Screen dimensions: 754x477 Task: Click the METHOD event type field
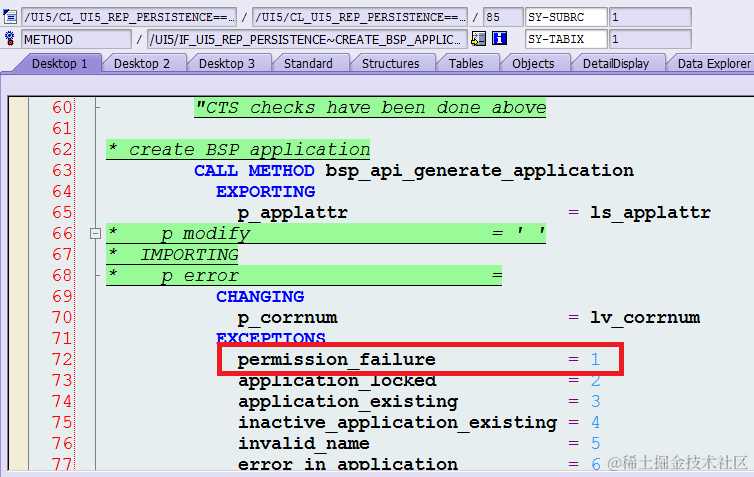click(x=76, y=39)
